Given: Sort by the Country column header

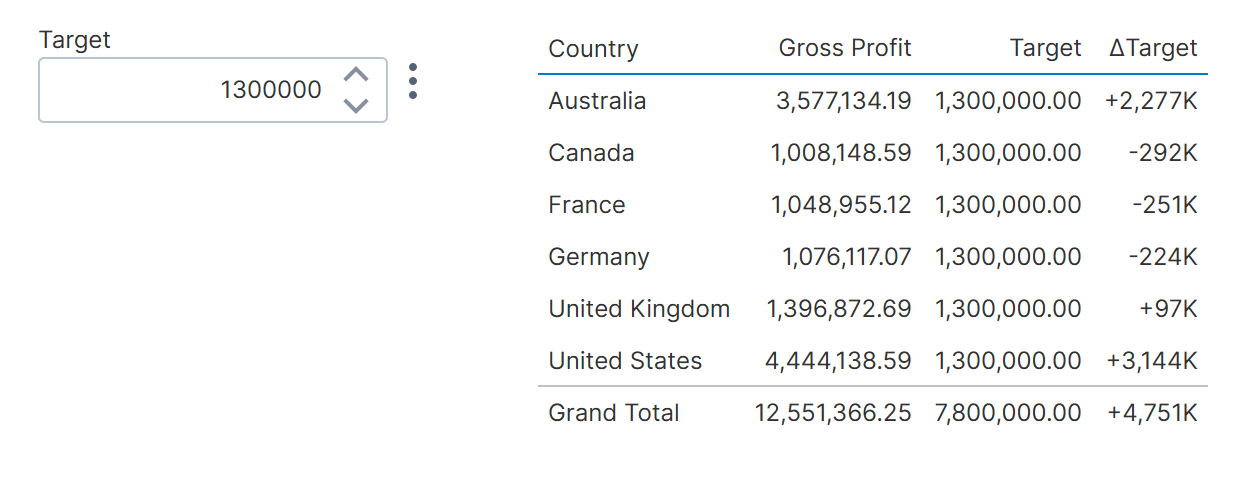Looking at the screenshot, I should pyautogui.click(x=593, y=48).
